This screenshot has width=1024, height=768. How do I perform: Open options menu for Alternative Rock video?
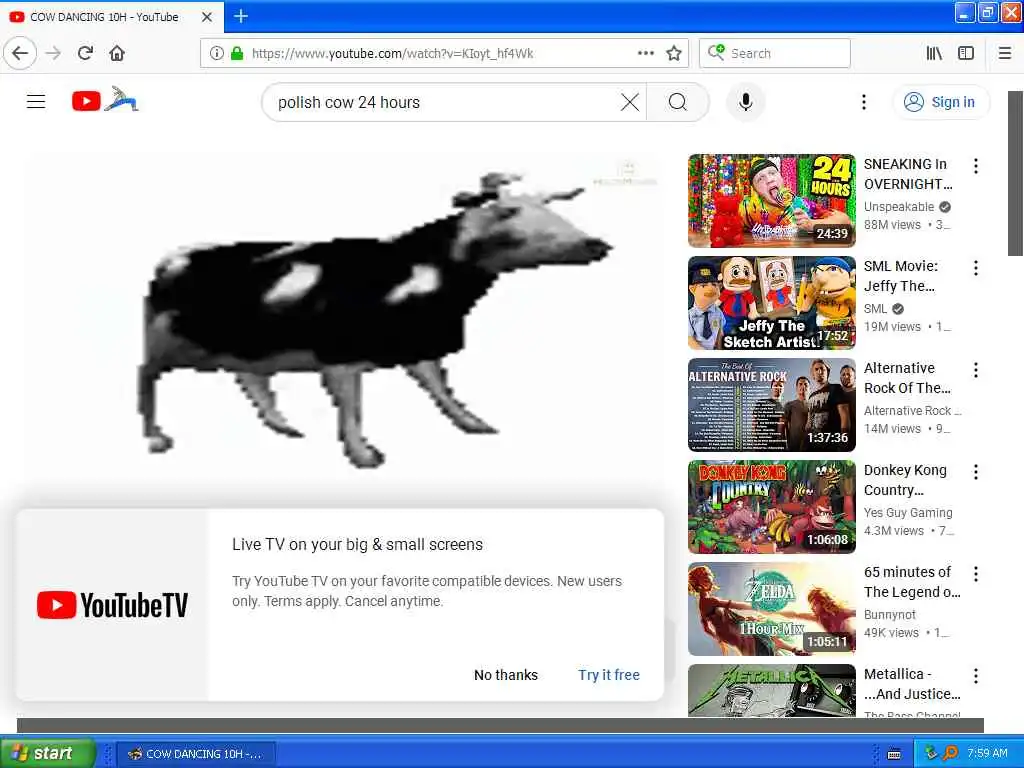tap(976, 370)
